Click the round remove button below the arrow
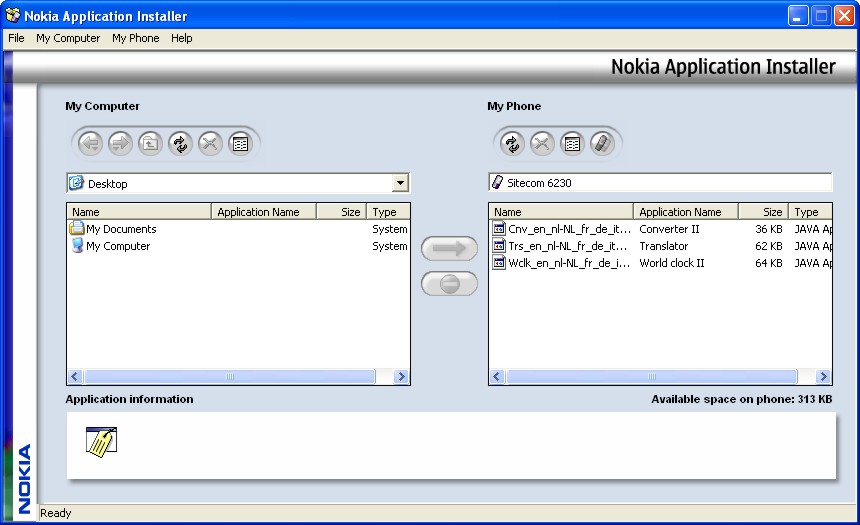860x525 pixels. tap(449, 284)
